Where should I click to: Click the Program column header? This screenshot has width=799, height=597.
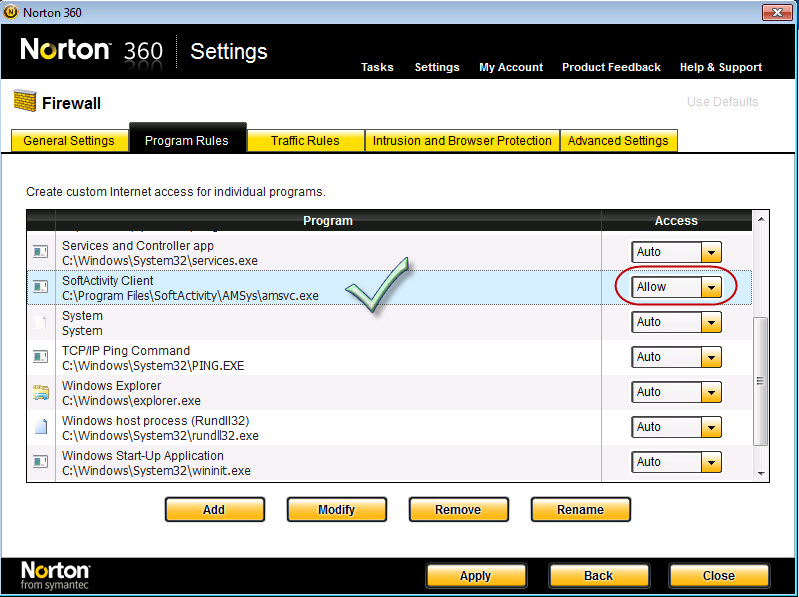[328, 221]
